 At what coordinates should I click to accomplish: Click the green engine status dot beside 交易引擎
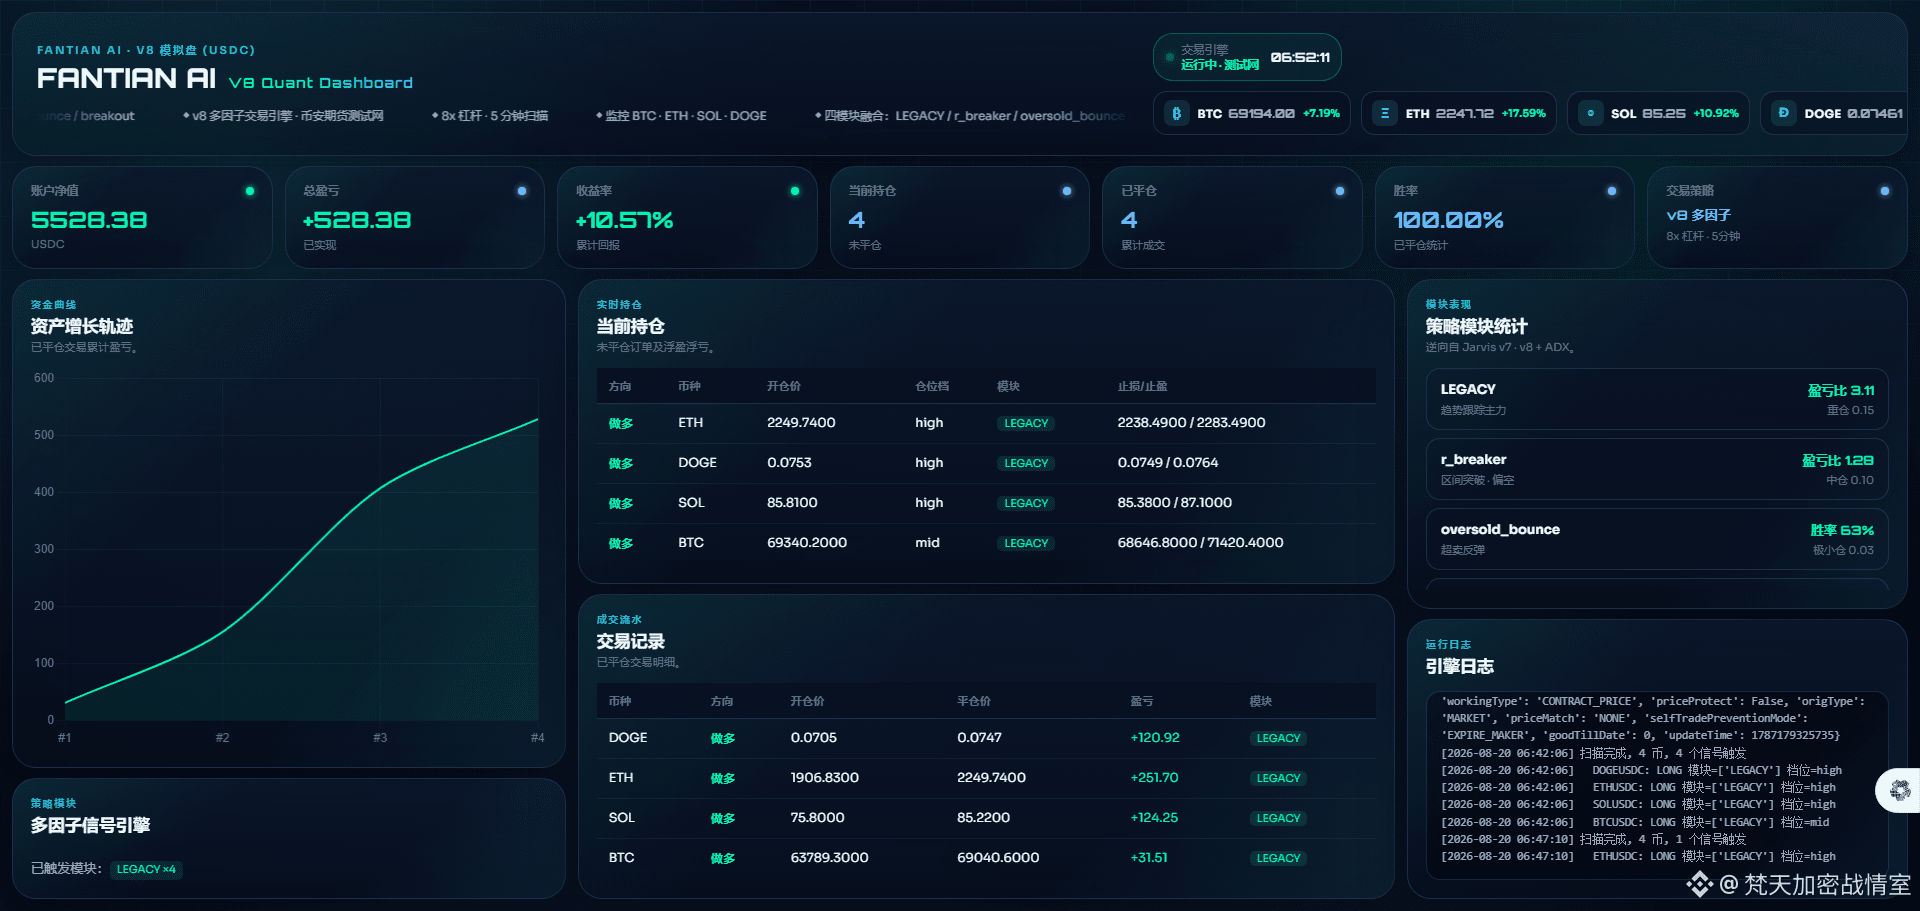[1170, 57]
